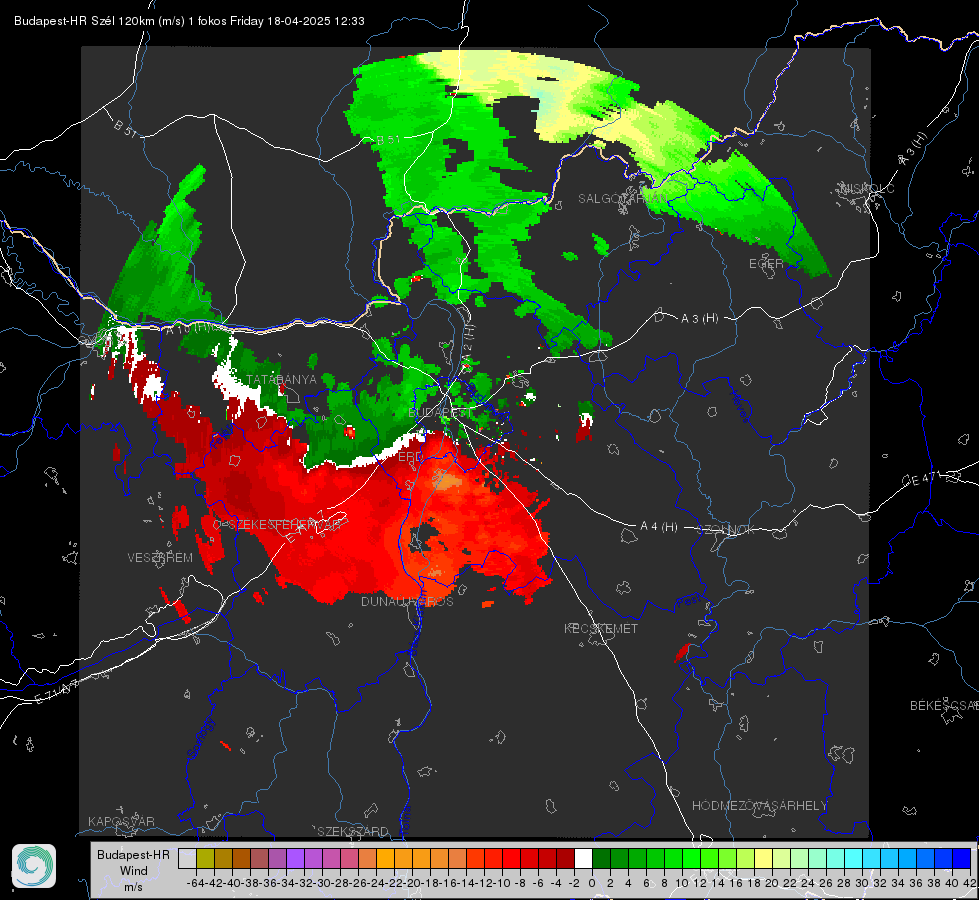Image resolution: width=979 pixels, height=900 pixels.
Task: Select the KAPOSVÁR city label
Action: point(121,821)
